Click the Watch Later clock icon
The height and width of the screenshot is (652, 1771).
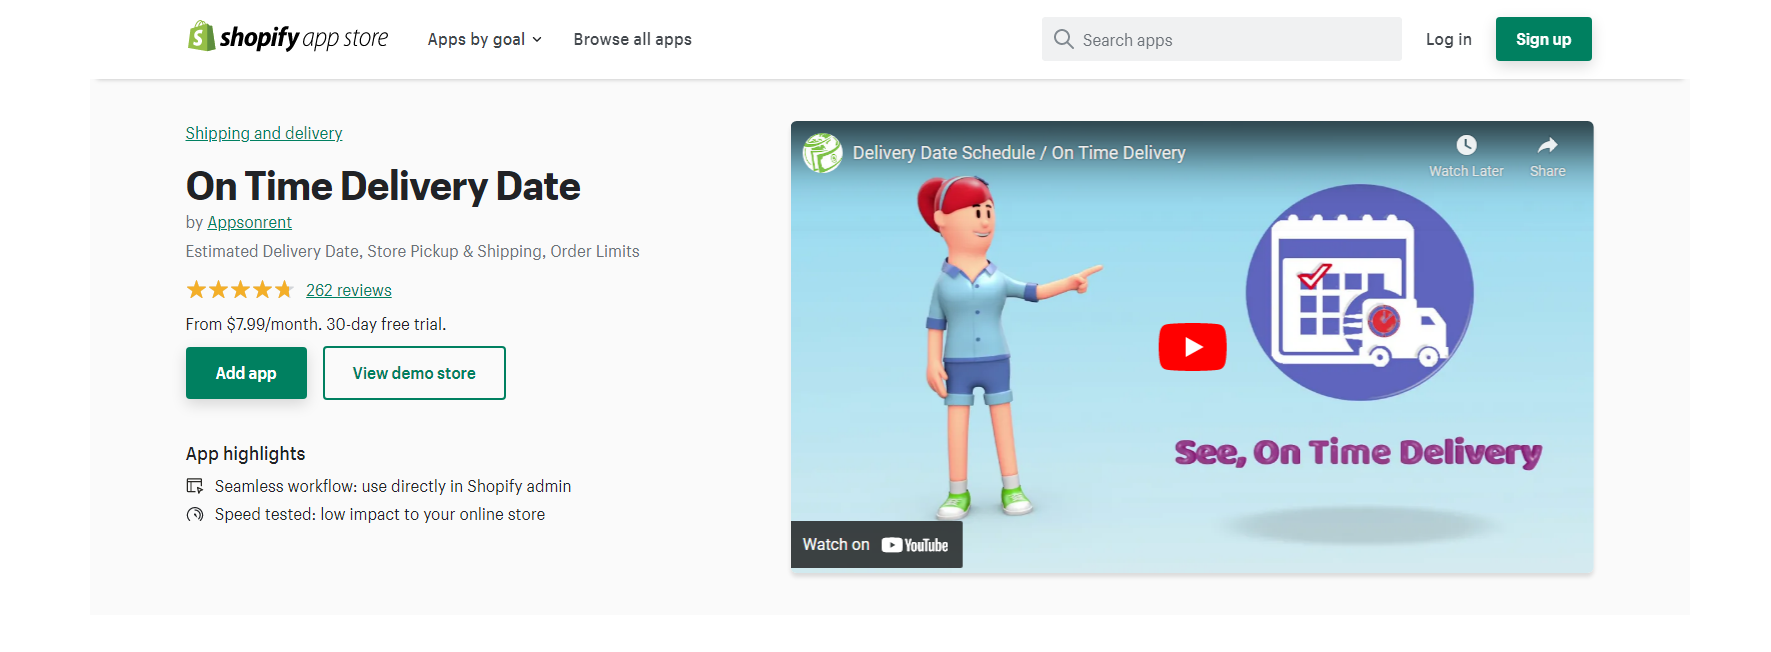click(x=1466, y=145)
